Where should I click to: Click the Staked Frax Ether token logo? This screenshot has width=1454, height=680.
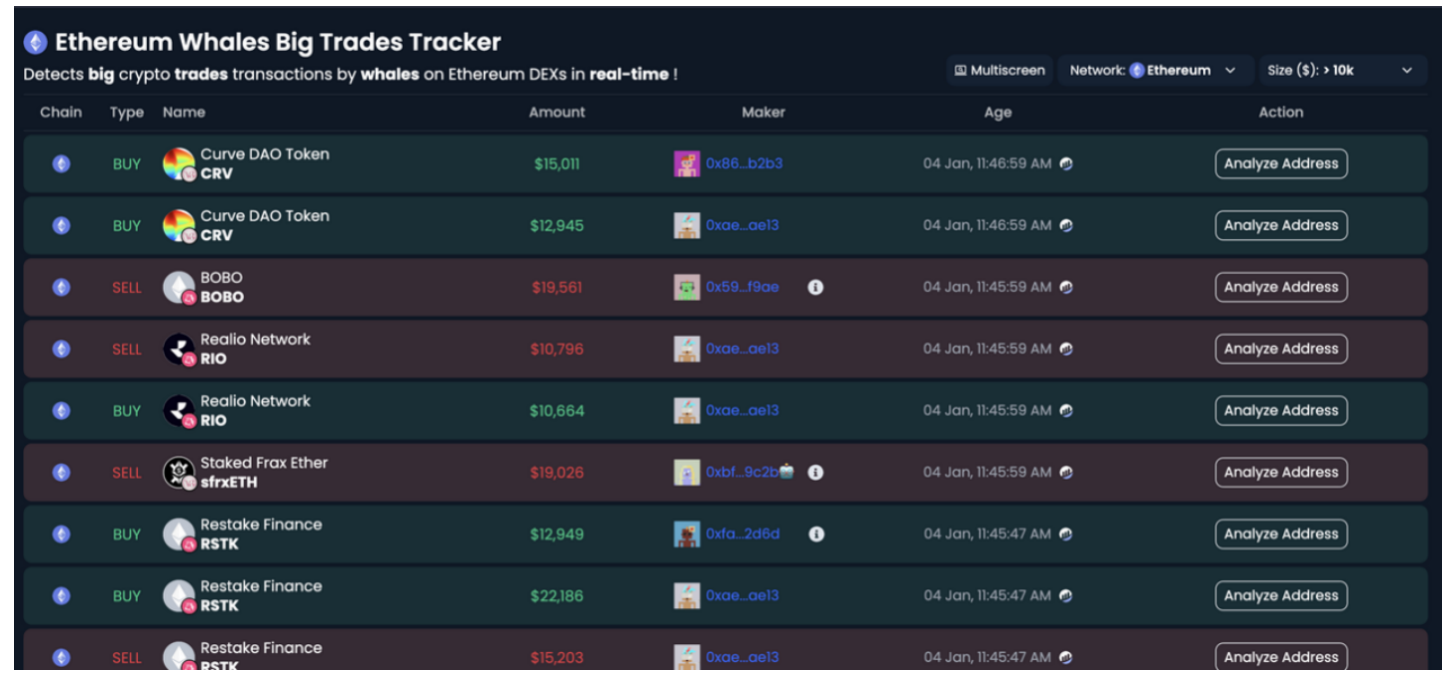179,473
